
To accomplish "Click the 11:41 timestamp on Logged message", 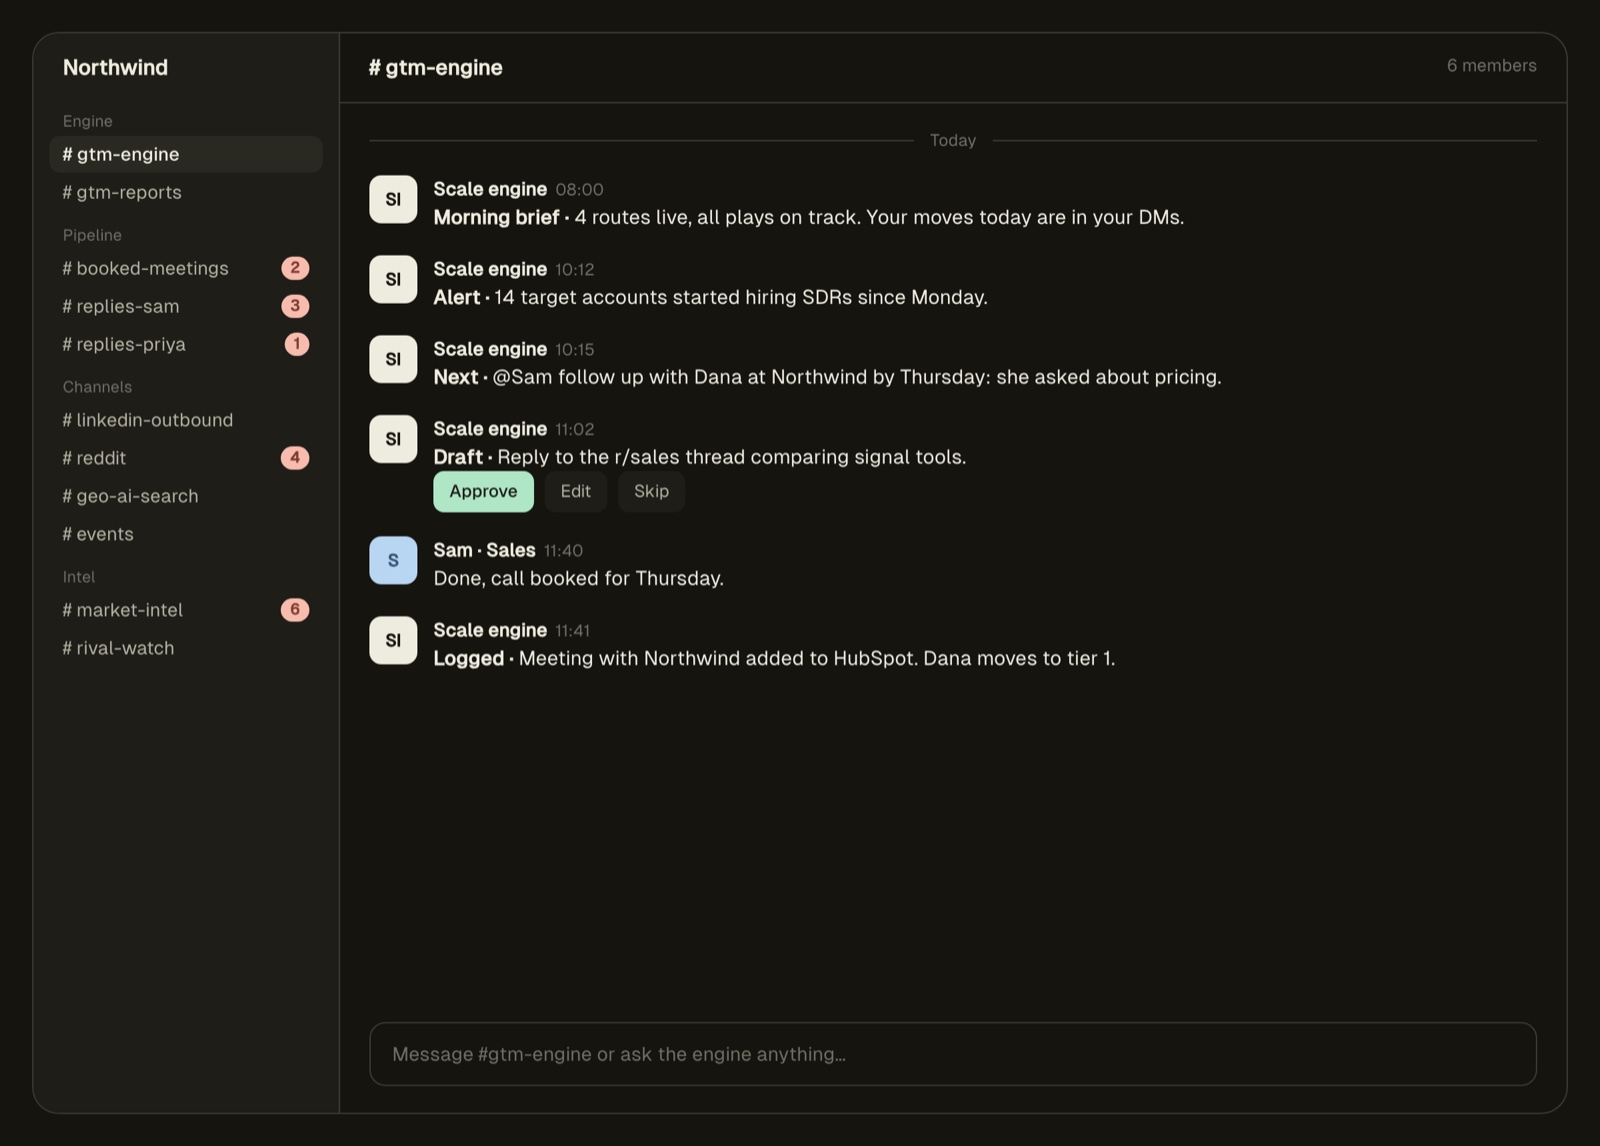I will point(572,631).
